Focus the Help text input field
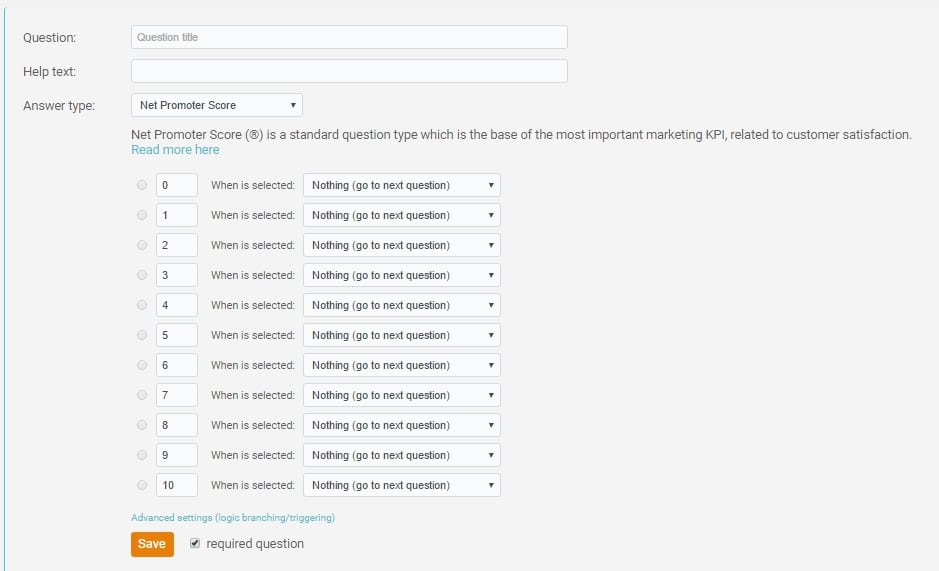 (349, 71)
